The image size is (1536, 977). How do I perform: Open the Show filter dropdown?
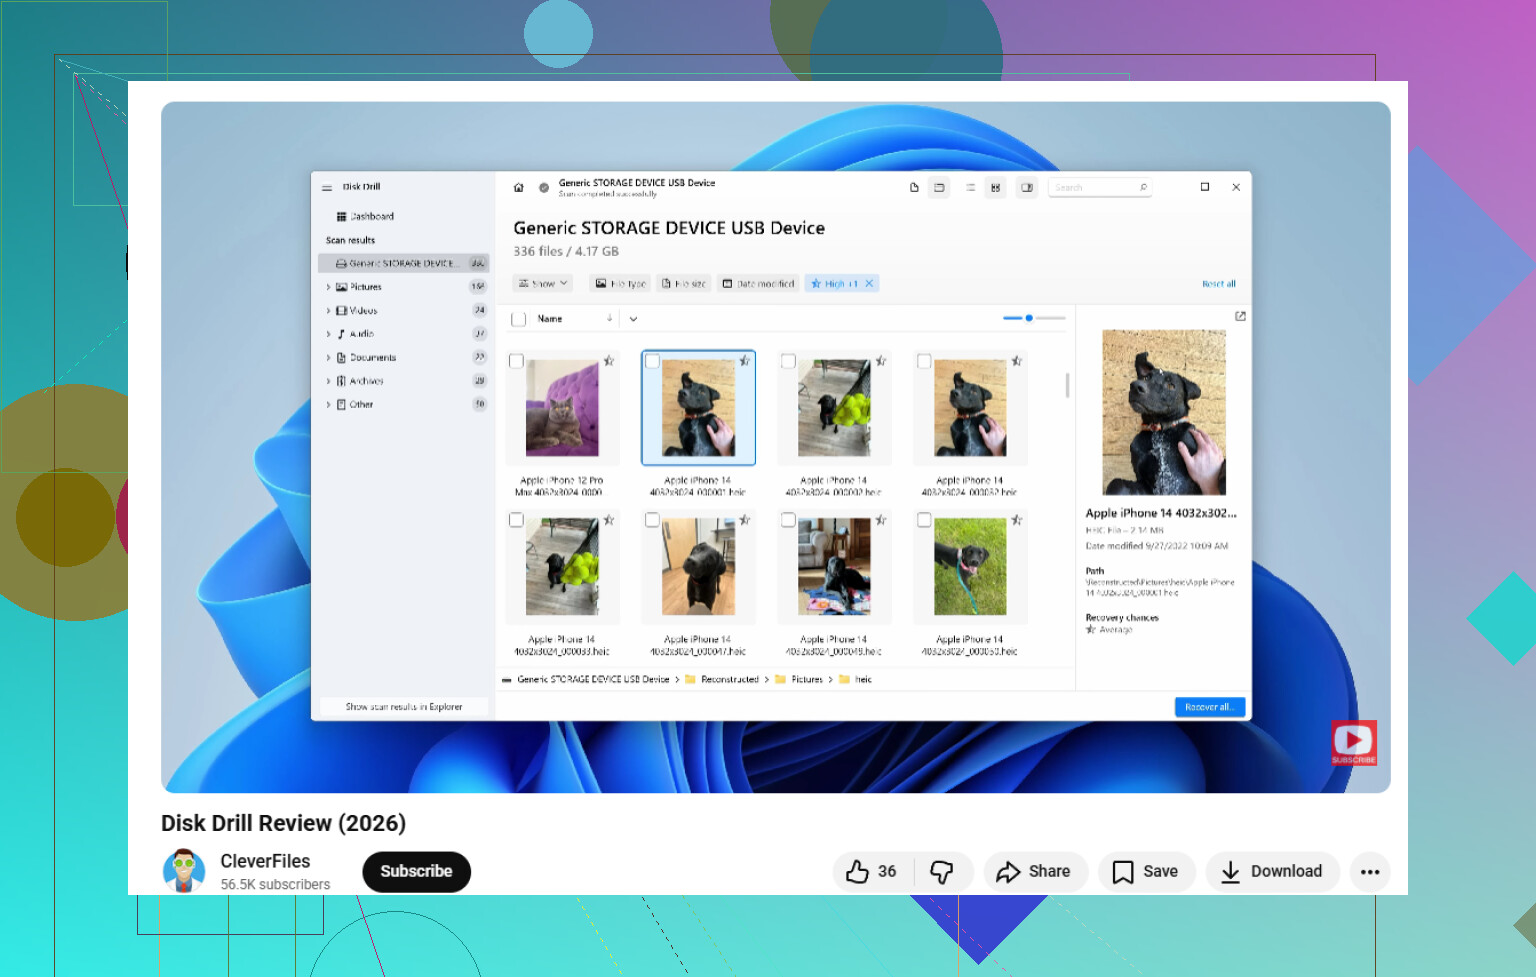point(543,284)
